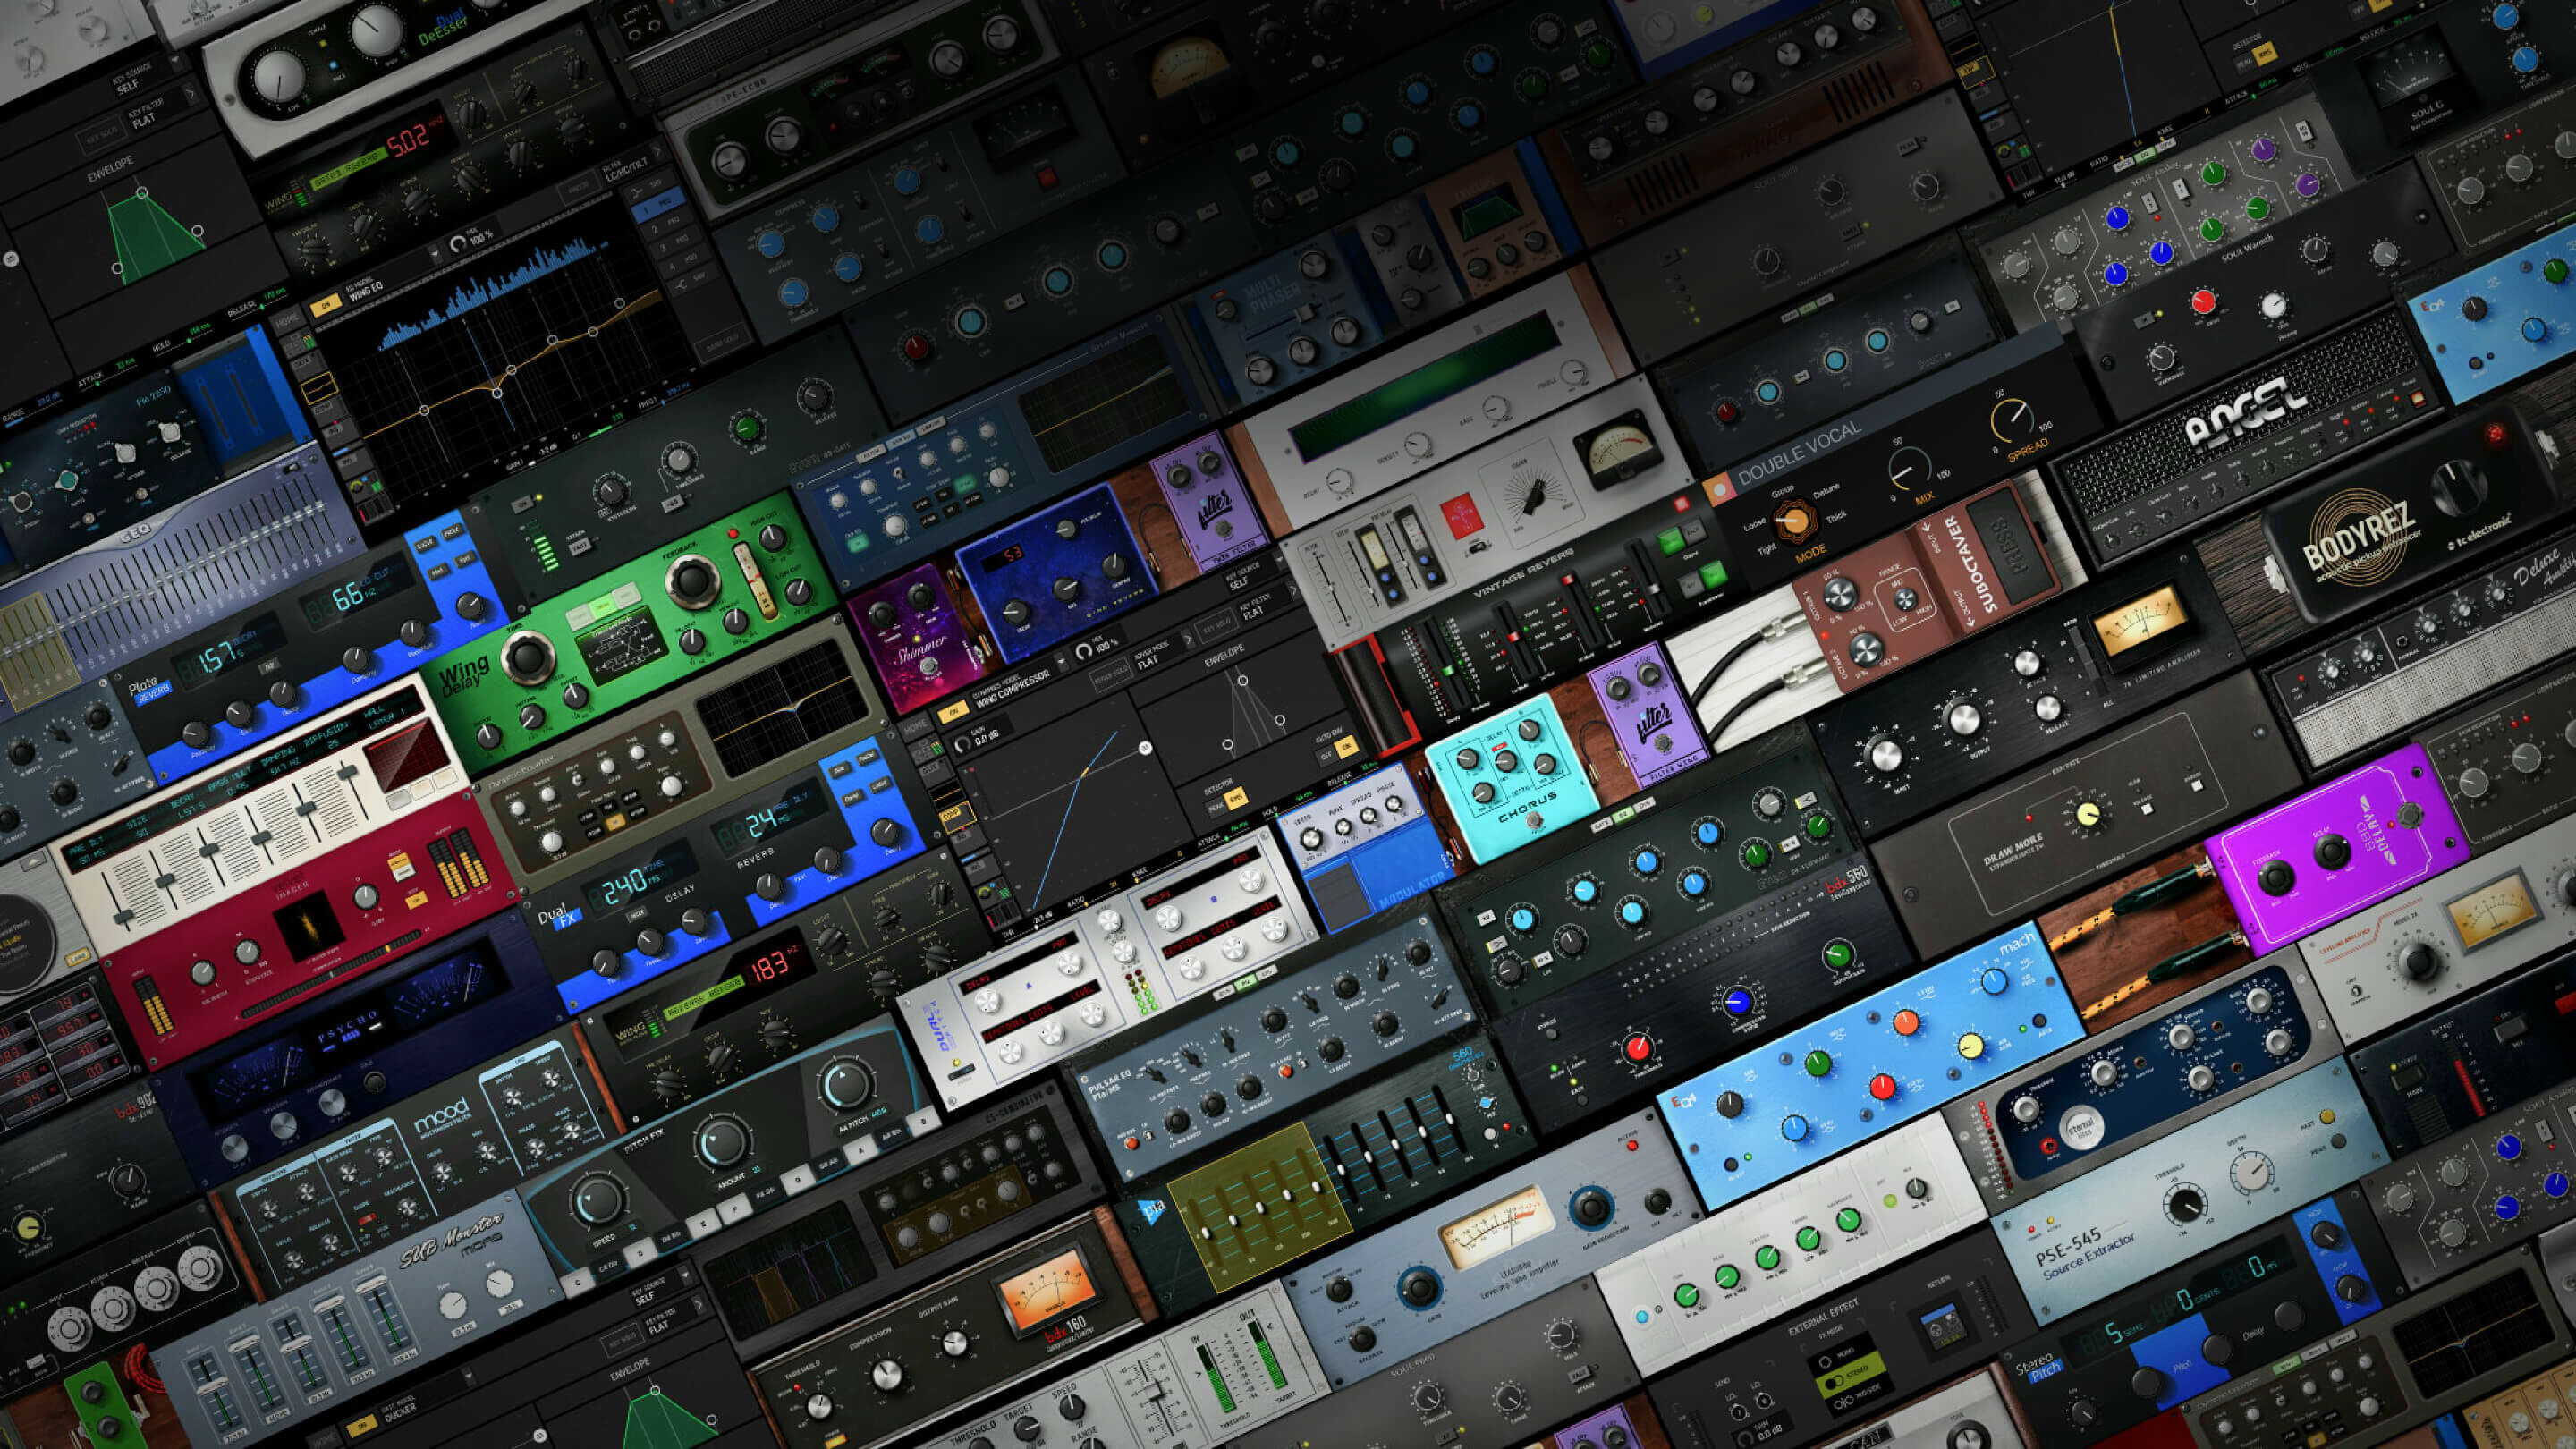This screenshot has width=2576, height=1449.
Task: Select the COMP tab in the side strip
Action: point(952,813)
